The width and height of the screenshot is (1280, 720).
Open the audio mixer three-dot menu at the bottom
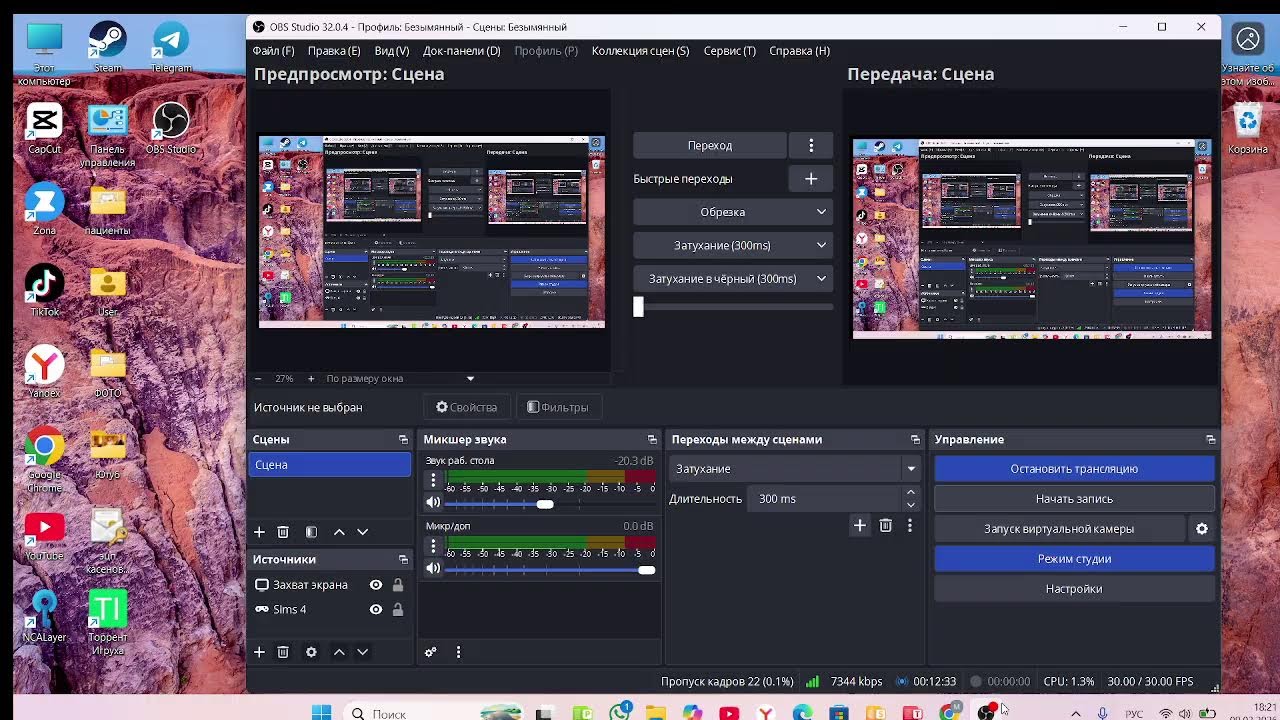tap(458, 652)
